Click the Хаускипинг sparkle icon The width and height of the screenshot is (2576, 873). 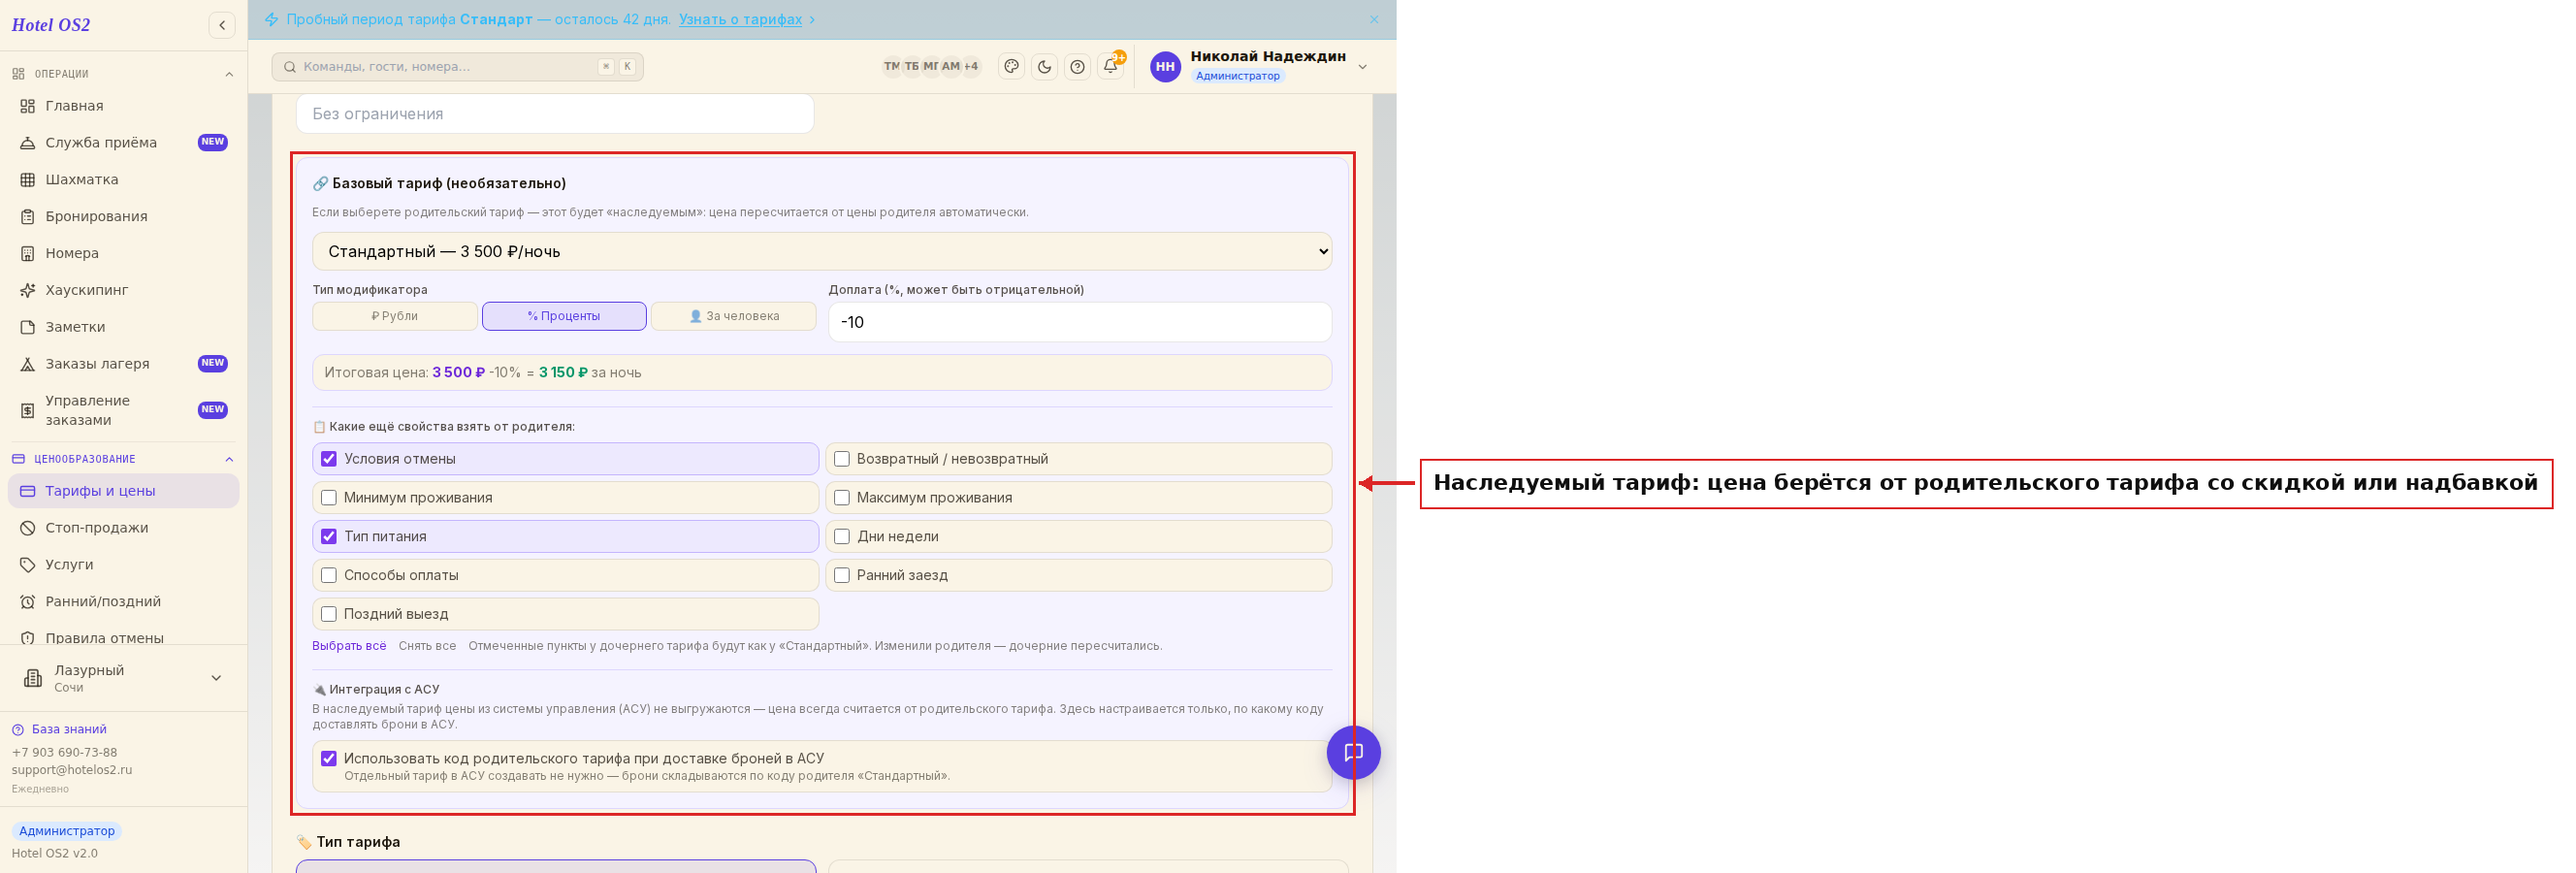pos(28,290)
